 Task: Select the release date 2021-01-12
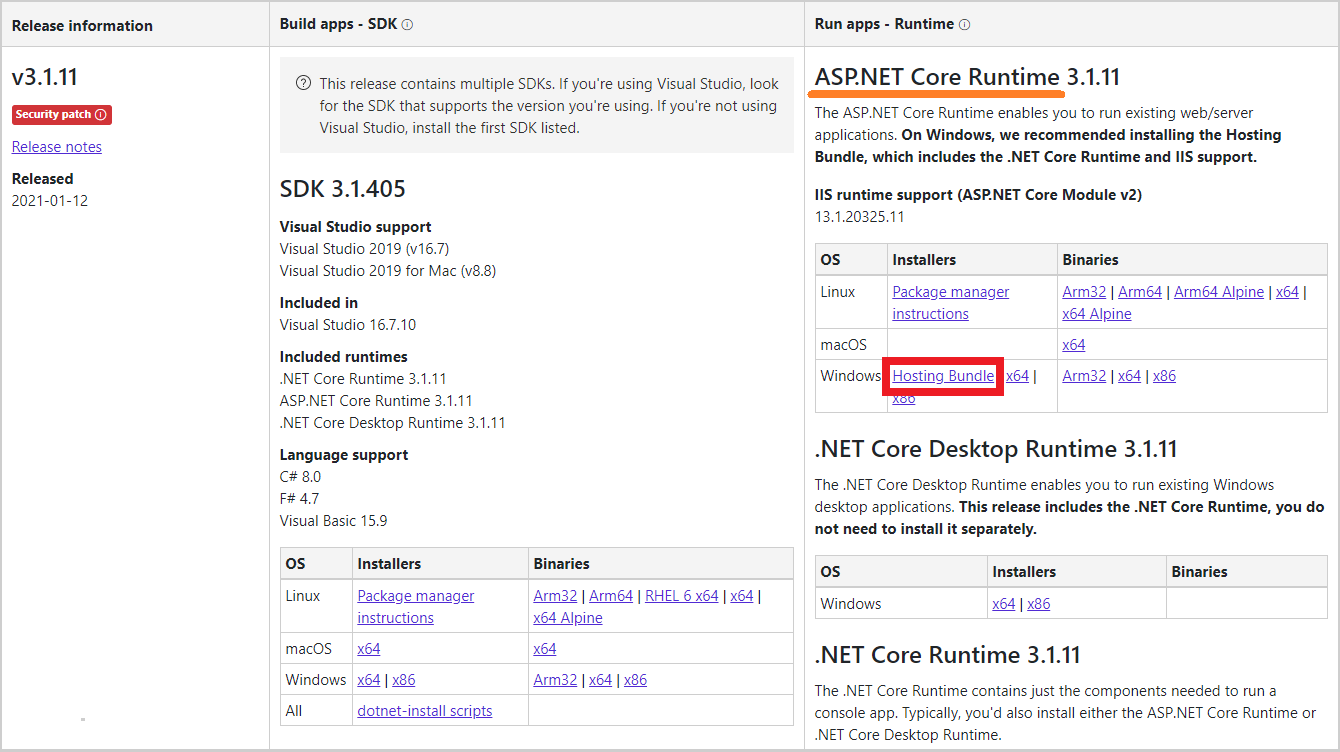coord(50,201)
